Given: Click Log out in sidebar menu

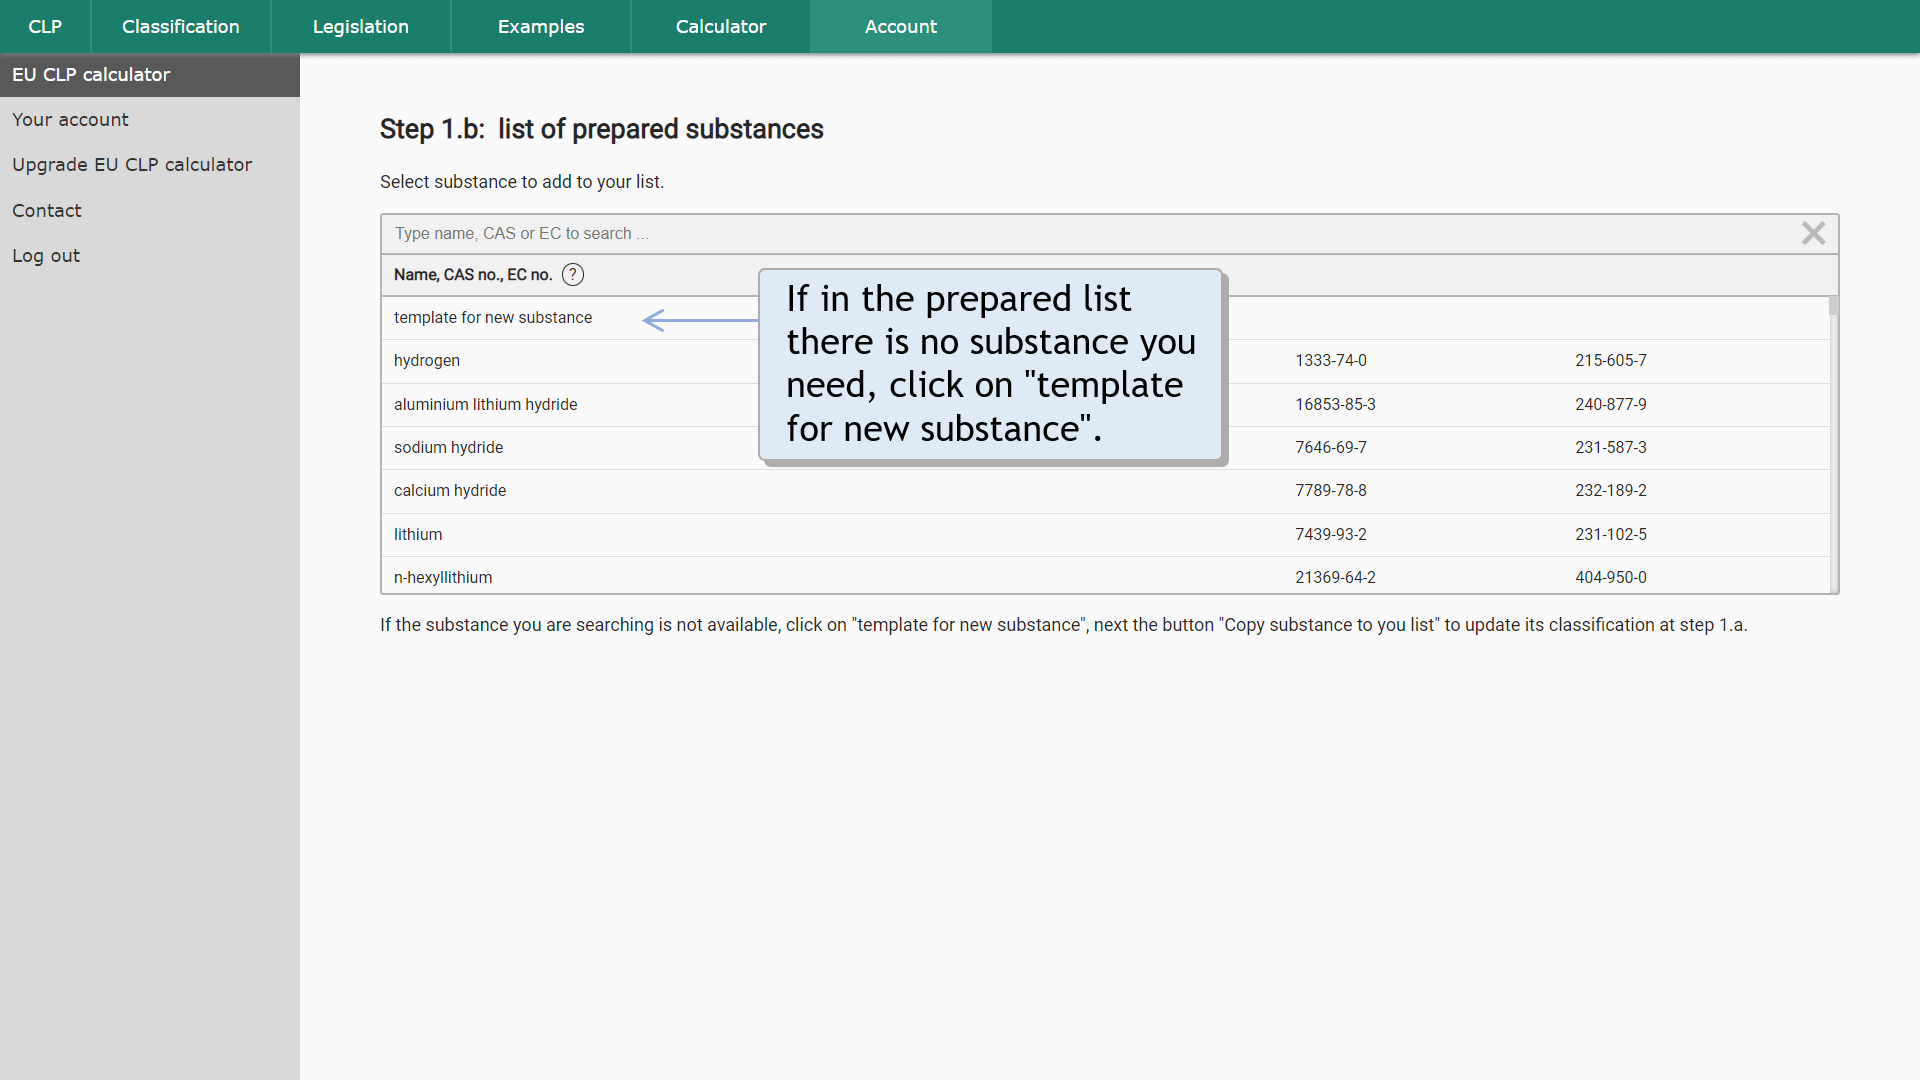Looking at the screenshot, I should 46,255.
